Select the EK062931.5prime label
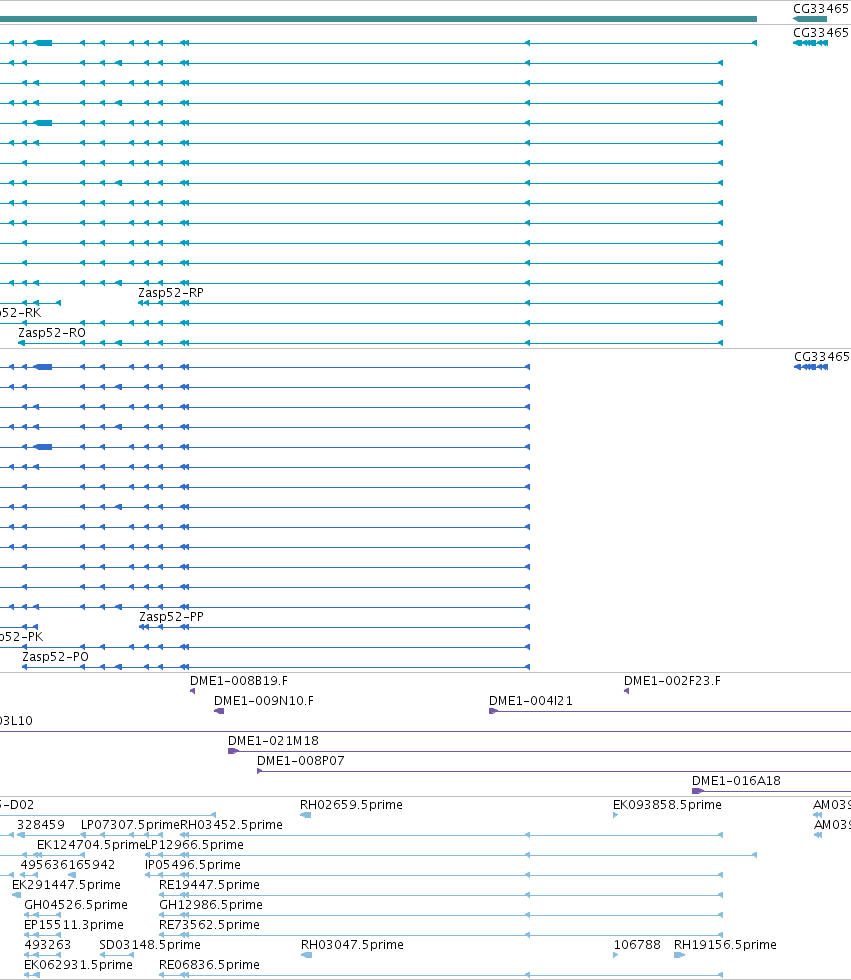This screenshot has height=980, width=851. [x=78, y=964]
